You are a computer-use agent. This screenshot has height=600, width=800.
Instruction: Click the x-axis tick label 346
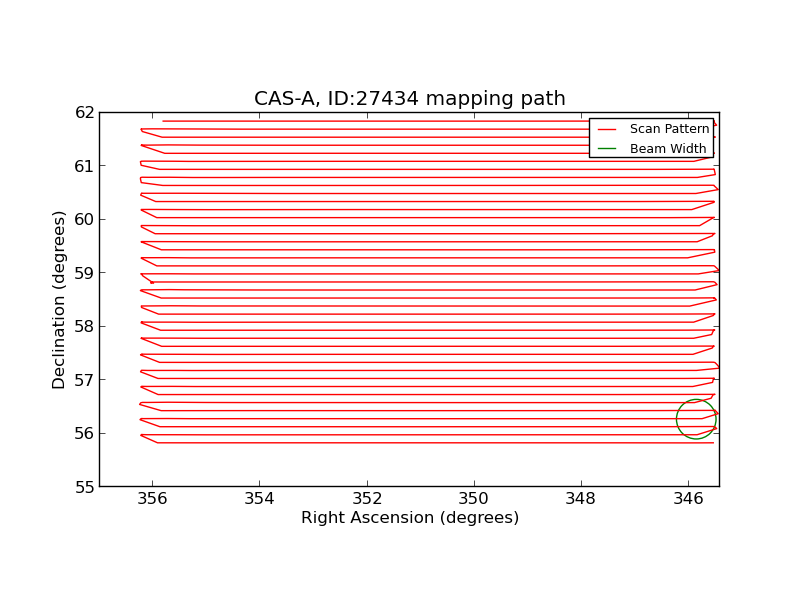tap(688, 498)
